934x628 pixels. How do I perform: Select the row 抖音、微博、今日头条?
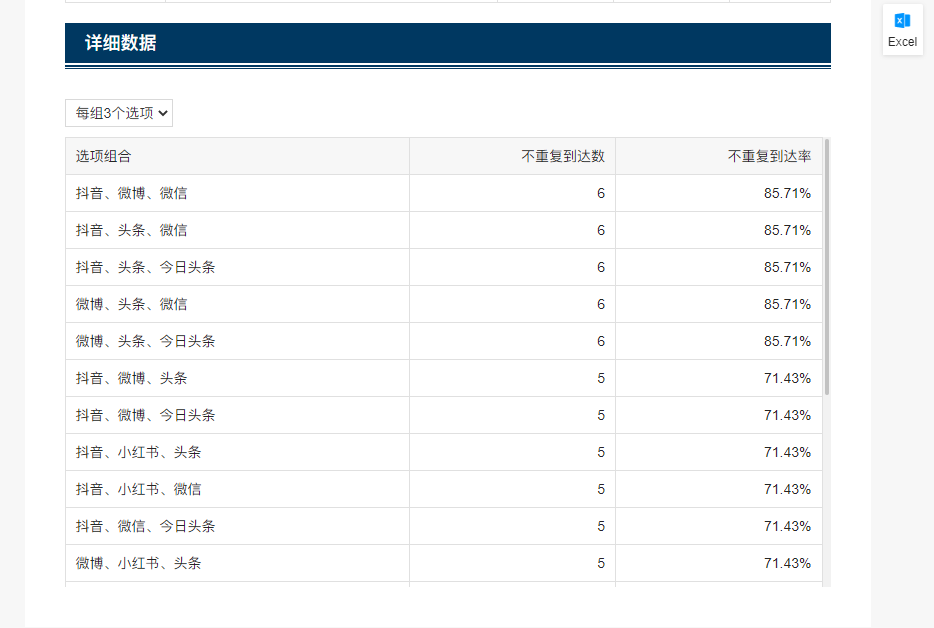pyautogui.click(x=444, y=415)
